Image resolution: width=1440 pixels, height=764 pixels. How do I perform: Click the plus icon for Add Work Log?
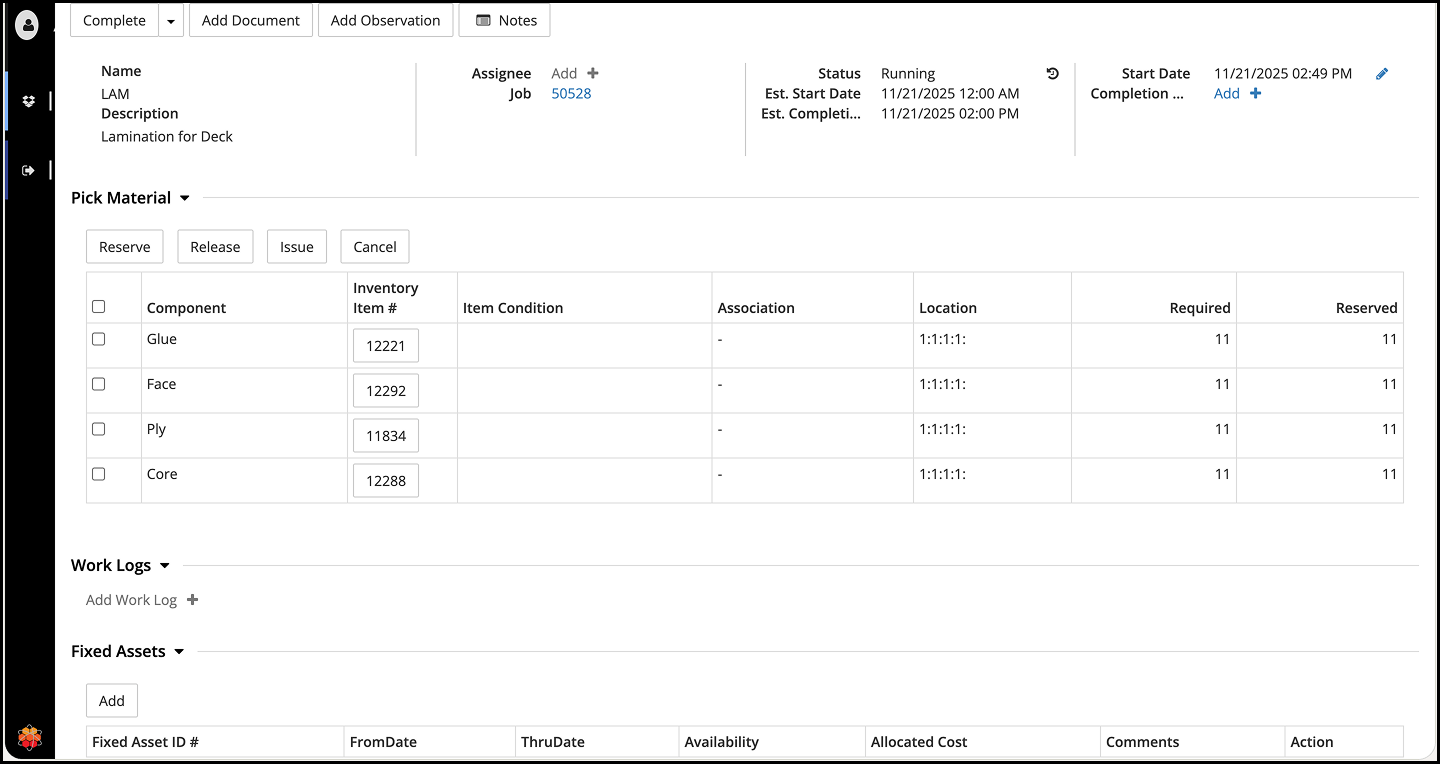click(x=193, y=600)
